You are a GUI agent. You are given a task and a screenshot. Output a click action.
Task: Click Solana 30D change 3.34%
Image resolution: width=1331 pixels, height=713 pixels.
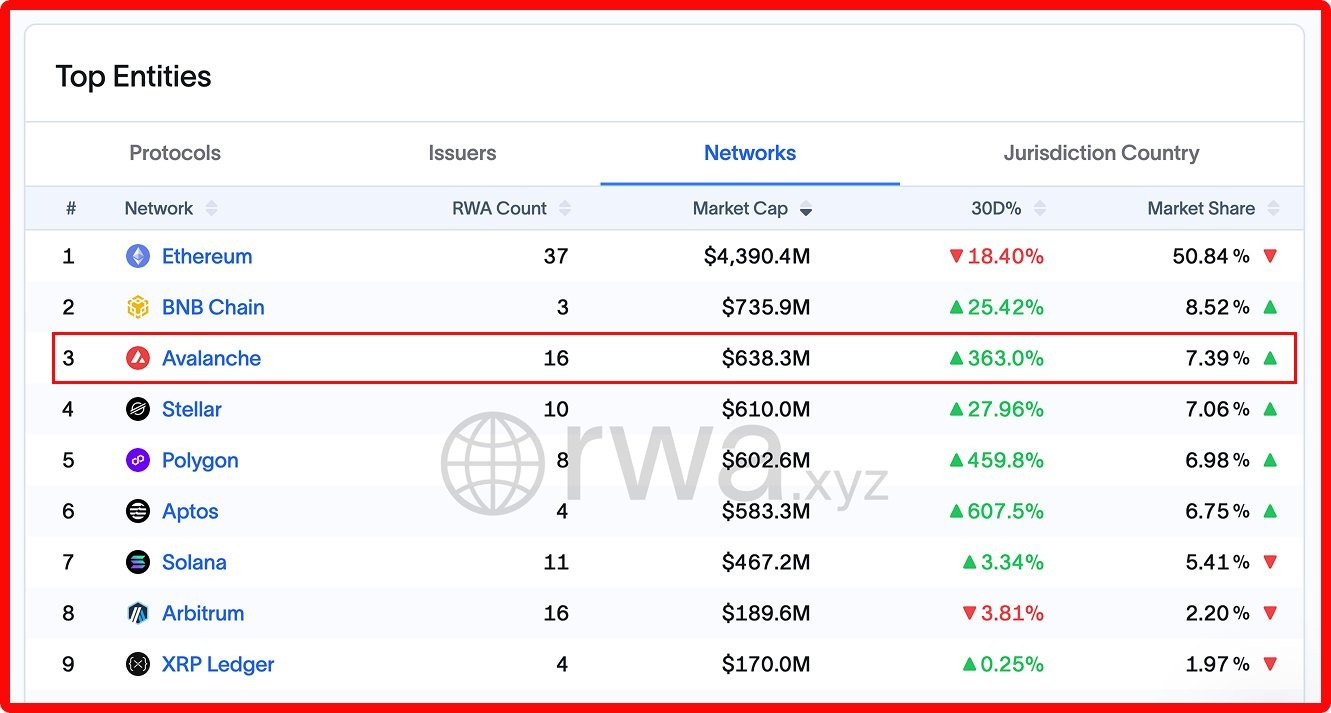(1012, 562)
